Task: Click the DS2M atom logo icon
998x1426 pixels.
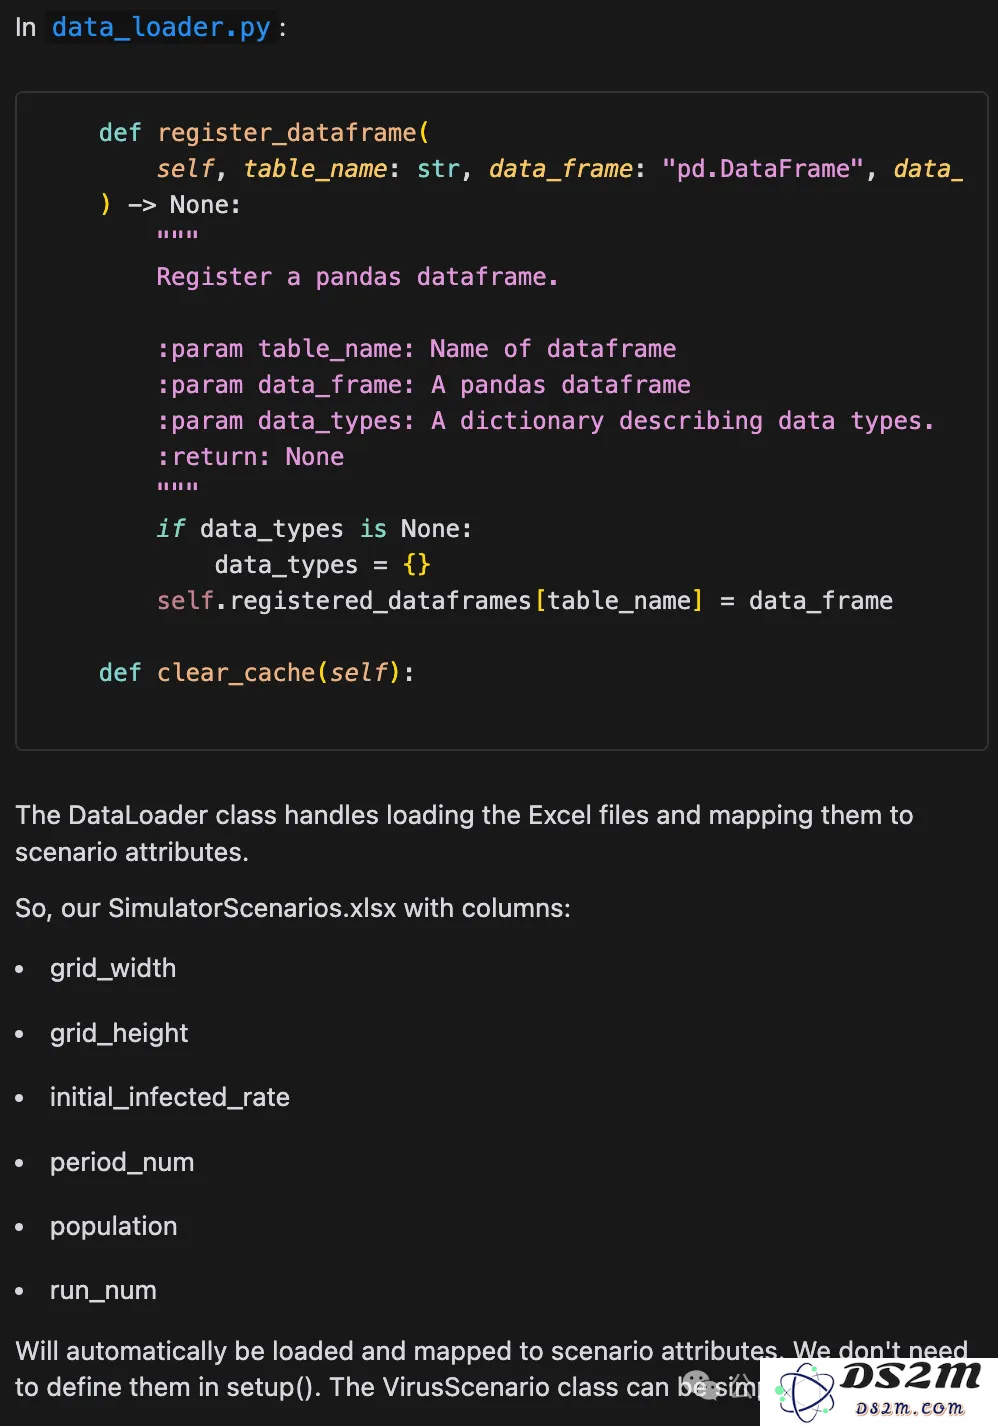Action: point(806,1391)
